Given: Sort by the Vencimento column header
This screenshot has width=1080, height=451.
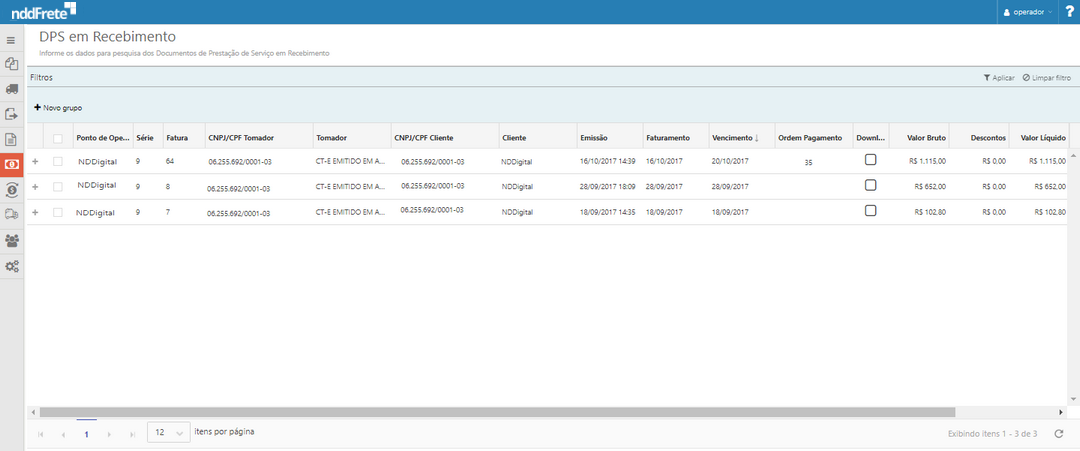Looking at the screenshot, I should pos(735,138).
